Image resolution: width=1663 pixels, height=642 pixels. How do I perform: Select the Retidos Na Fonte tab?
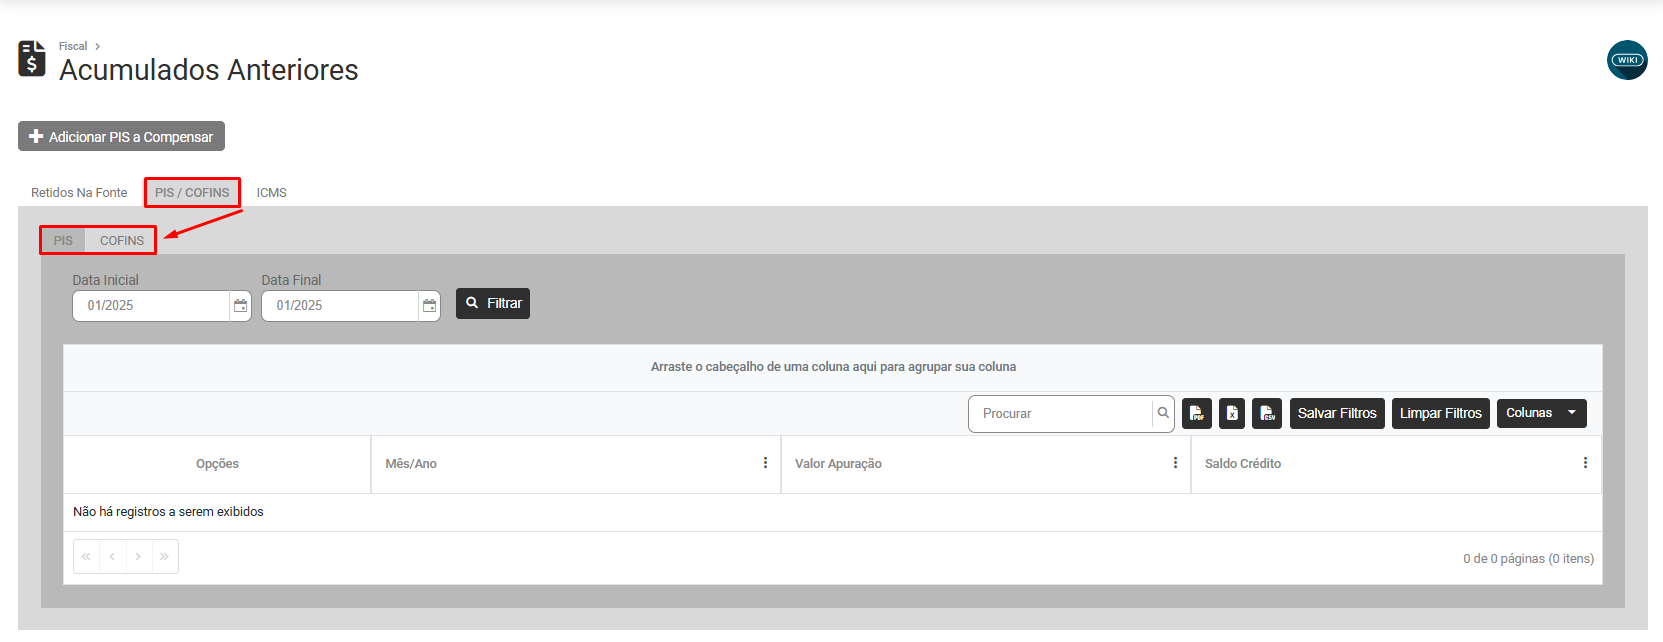pyautogui.click(x=79, y=193)
